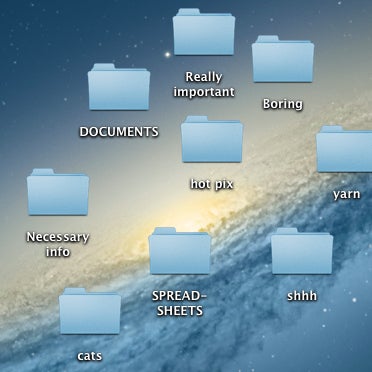The width and height of the screenshot is (372, 372).
Task: Select the Really important folder icon
Action: pos(204,32)
